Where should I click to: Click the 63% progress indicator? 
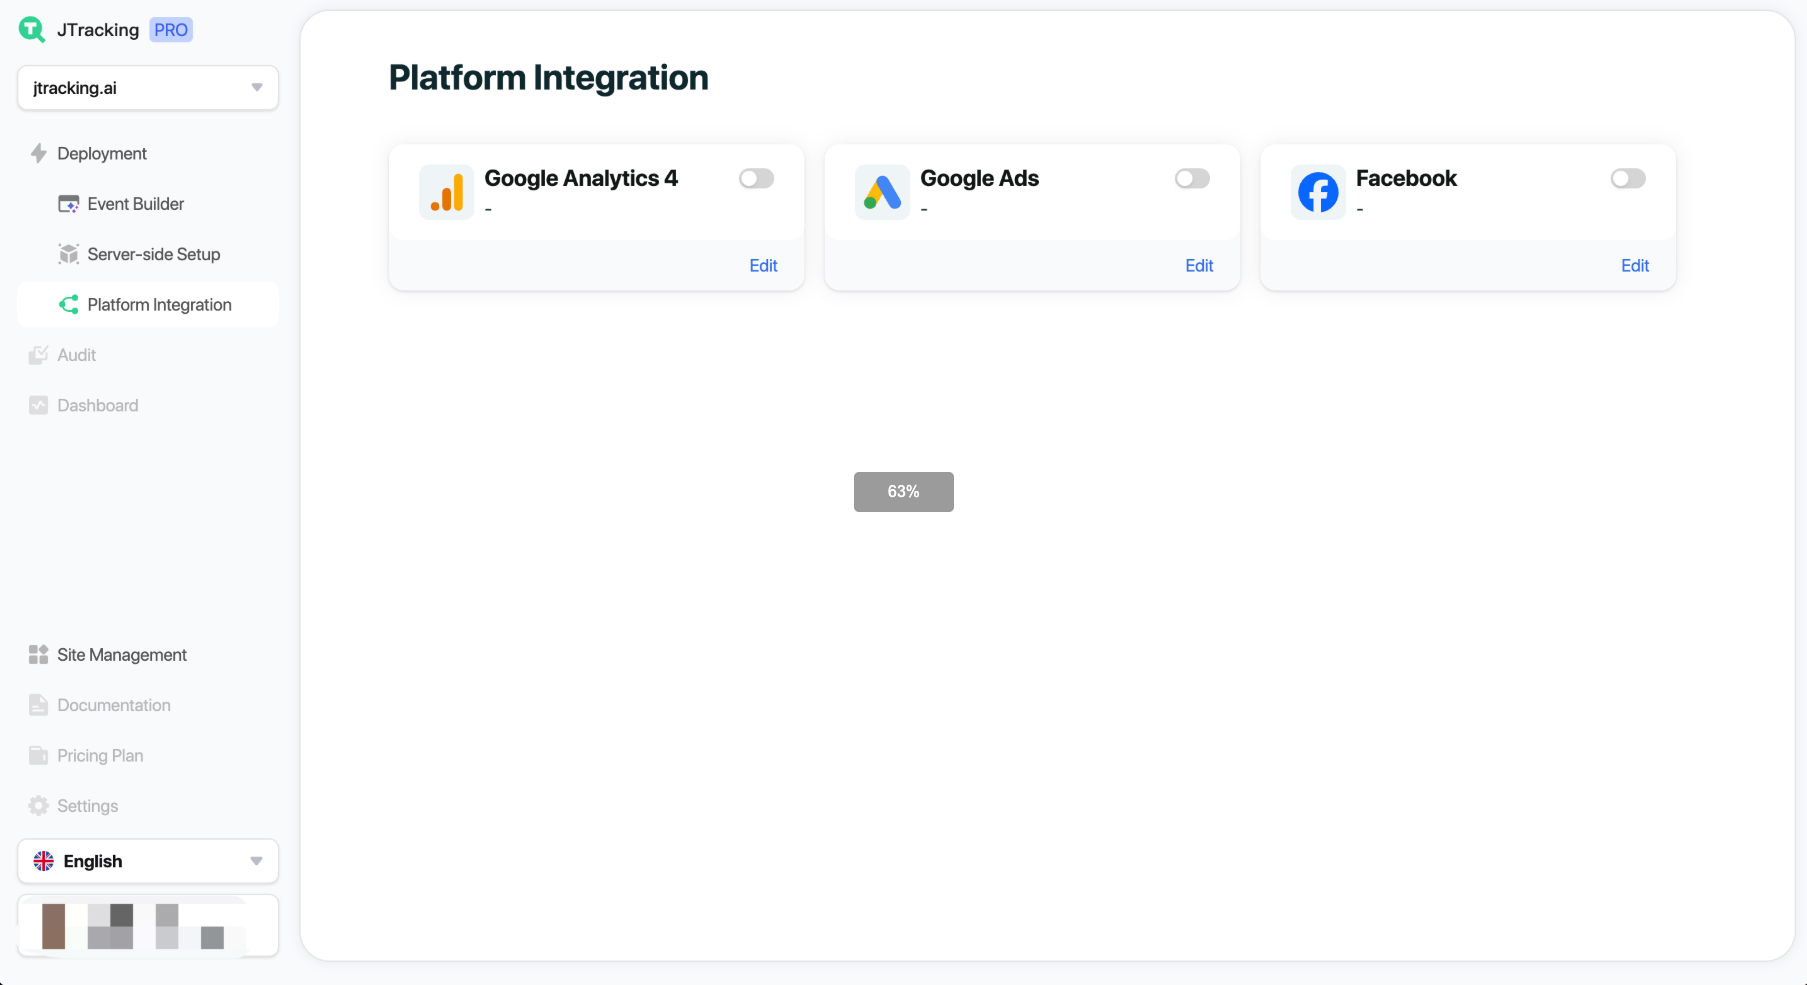click(903, 492)
